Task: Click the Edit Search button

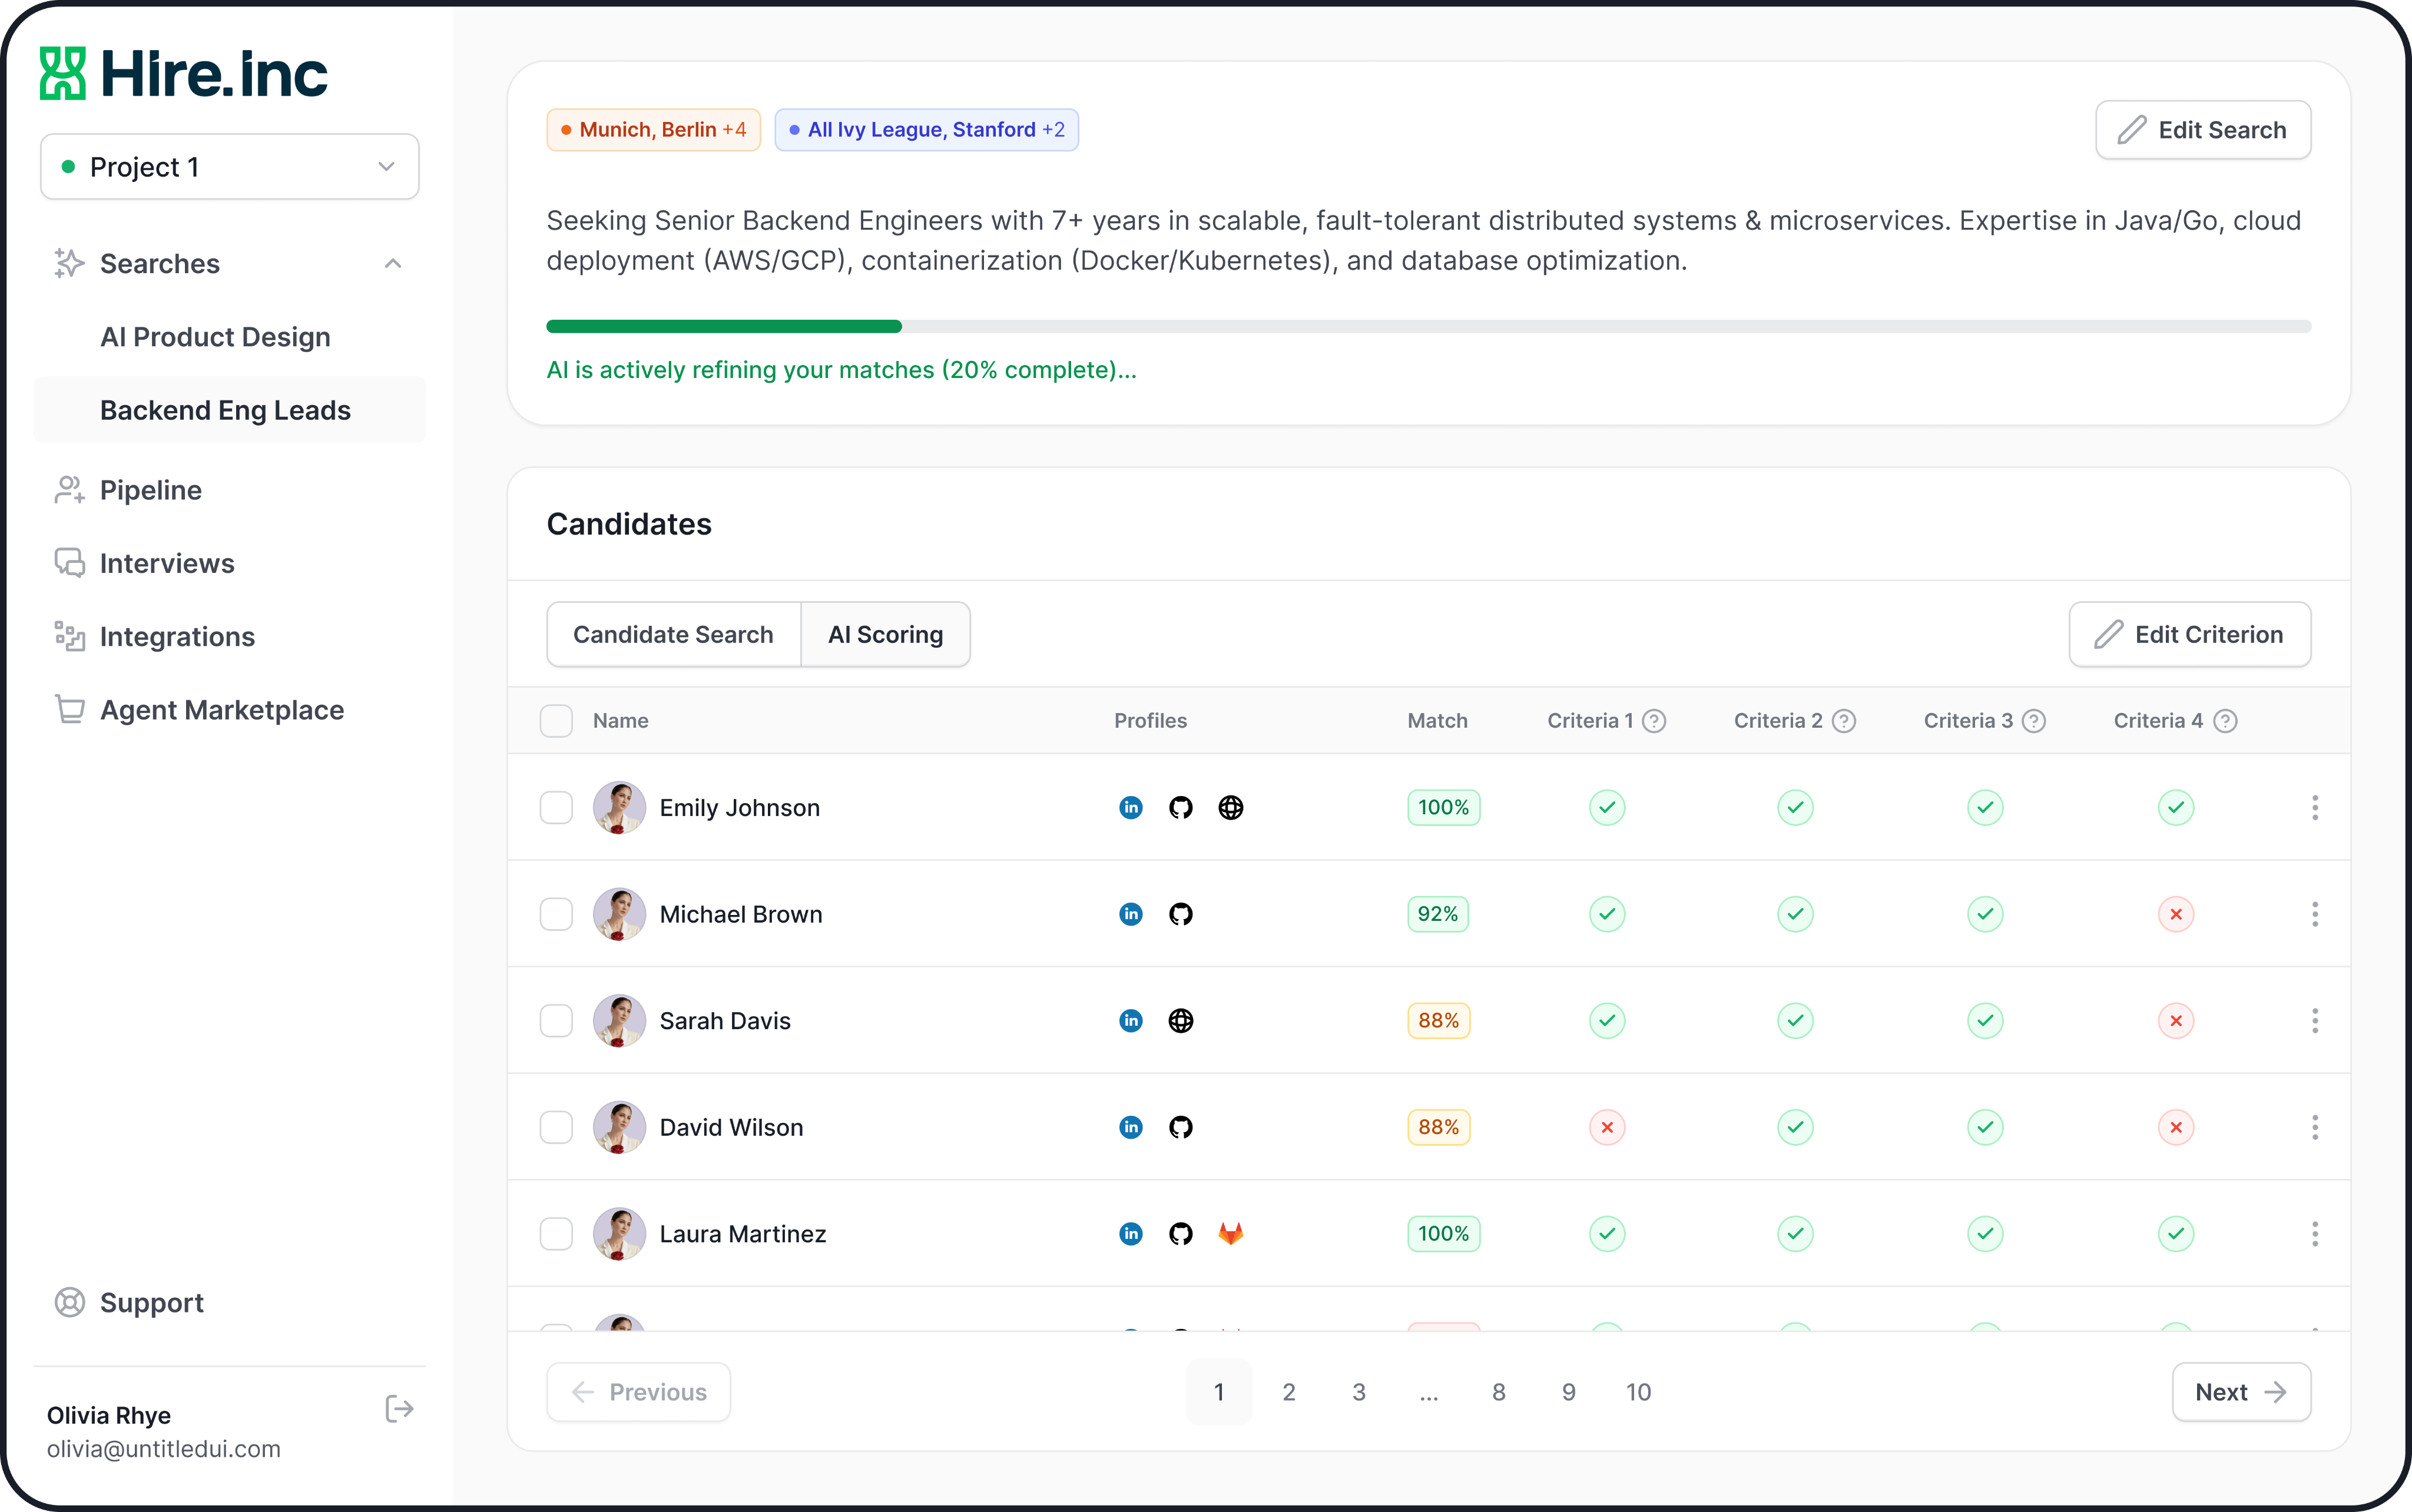Action: point(2203,130)
